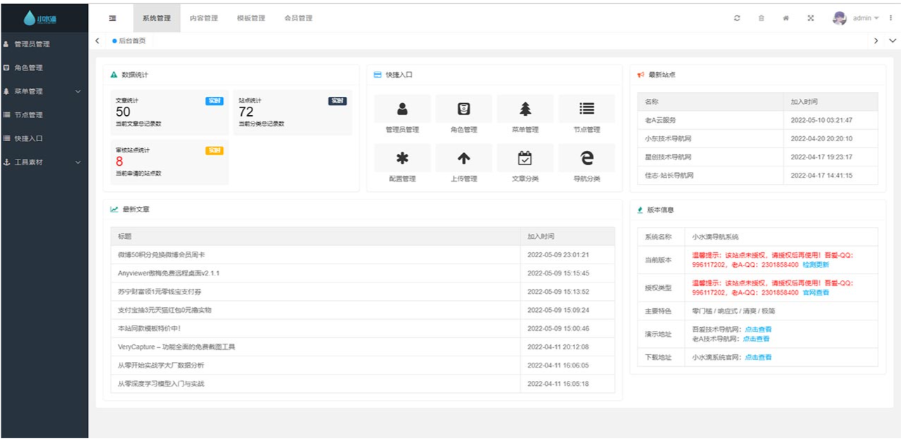Click the 管理员管理 person shortcut icon
The height and width of the screenshot is (442, 906).
tap(402, 109)
